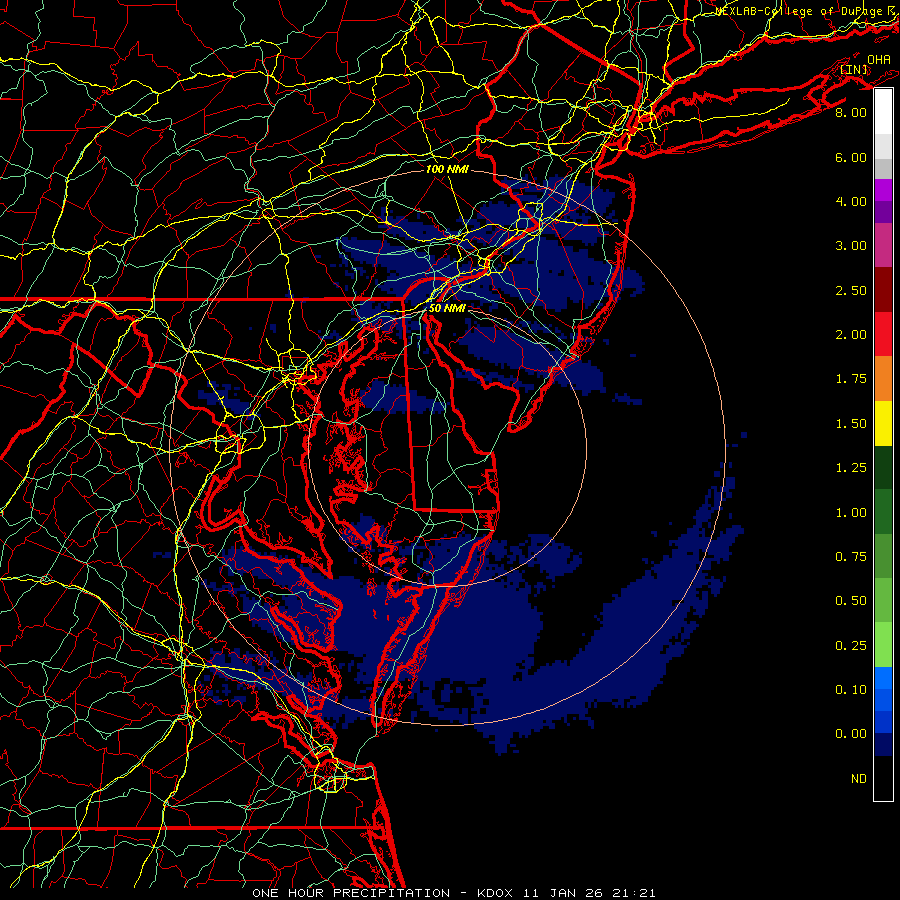Click the 0.00 legend value
Screen dimensions: 900x900
(x=851, y=734)
